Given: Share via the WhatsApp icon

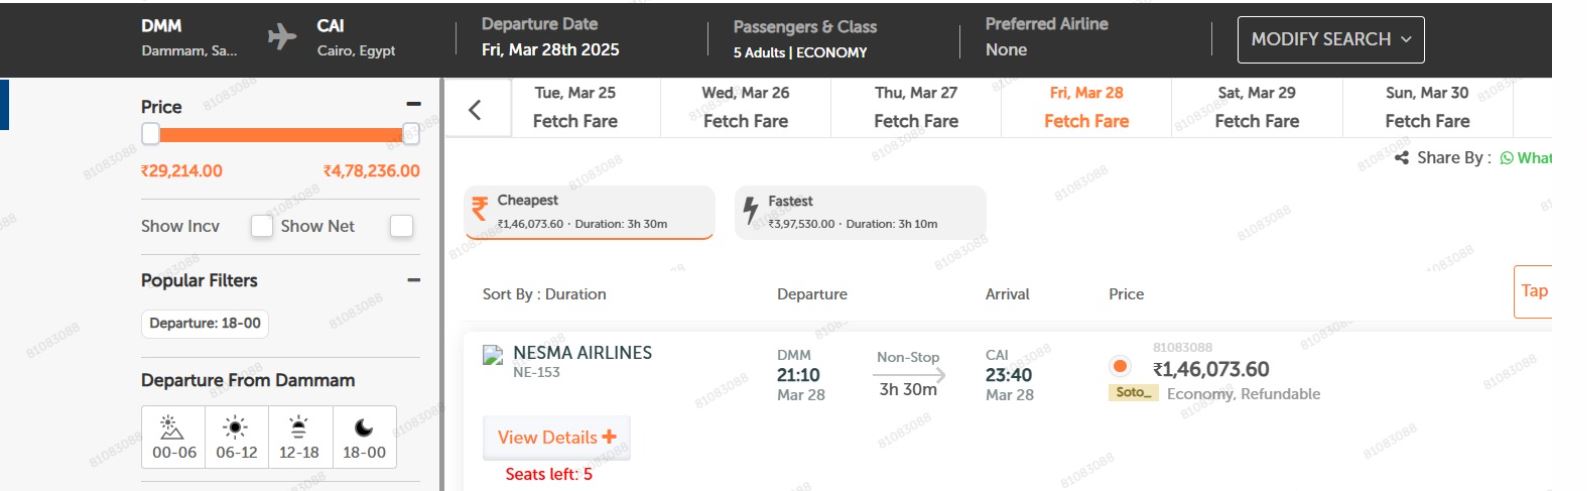Looking at the screenshot, I should pyautogui.click(x=1506, y=158).
